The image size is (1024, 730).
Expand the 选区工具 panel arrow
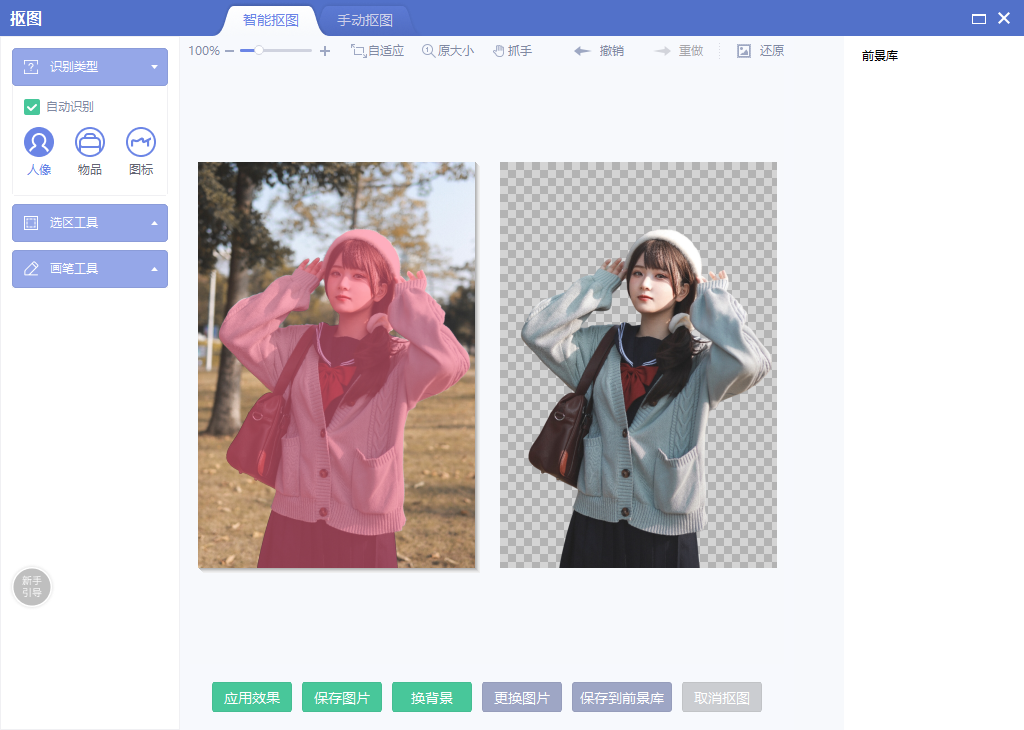154,223
